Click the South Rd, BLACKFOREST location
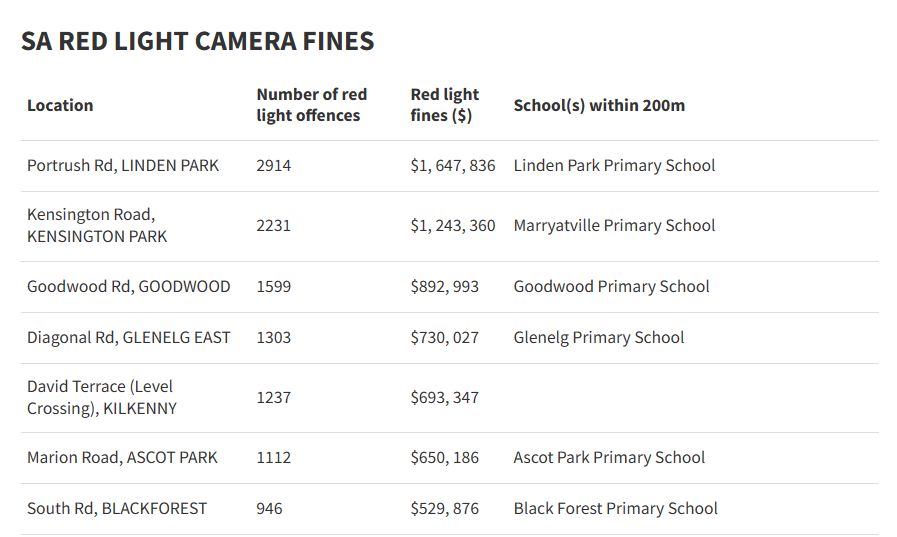The height and width of the screenshot is (537, 897). (x=117, y=508)
